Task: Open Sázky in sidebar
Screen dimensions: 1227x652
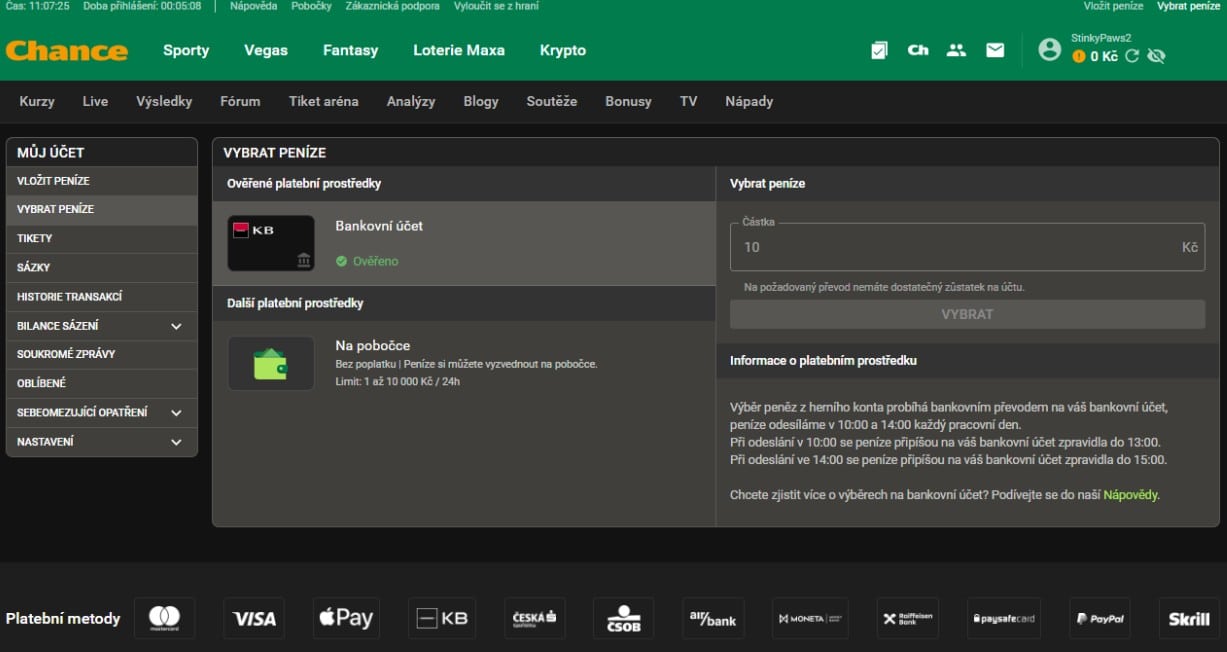Action: tap(102, 268)
